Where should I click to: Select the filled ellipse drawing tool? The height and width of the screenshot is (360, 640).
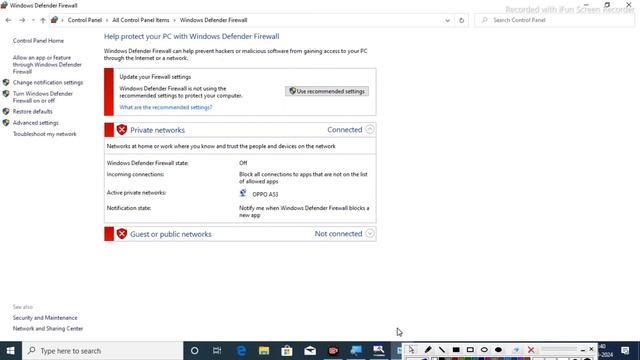click(x=498, y=350)
